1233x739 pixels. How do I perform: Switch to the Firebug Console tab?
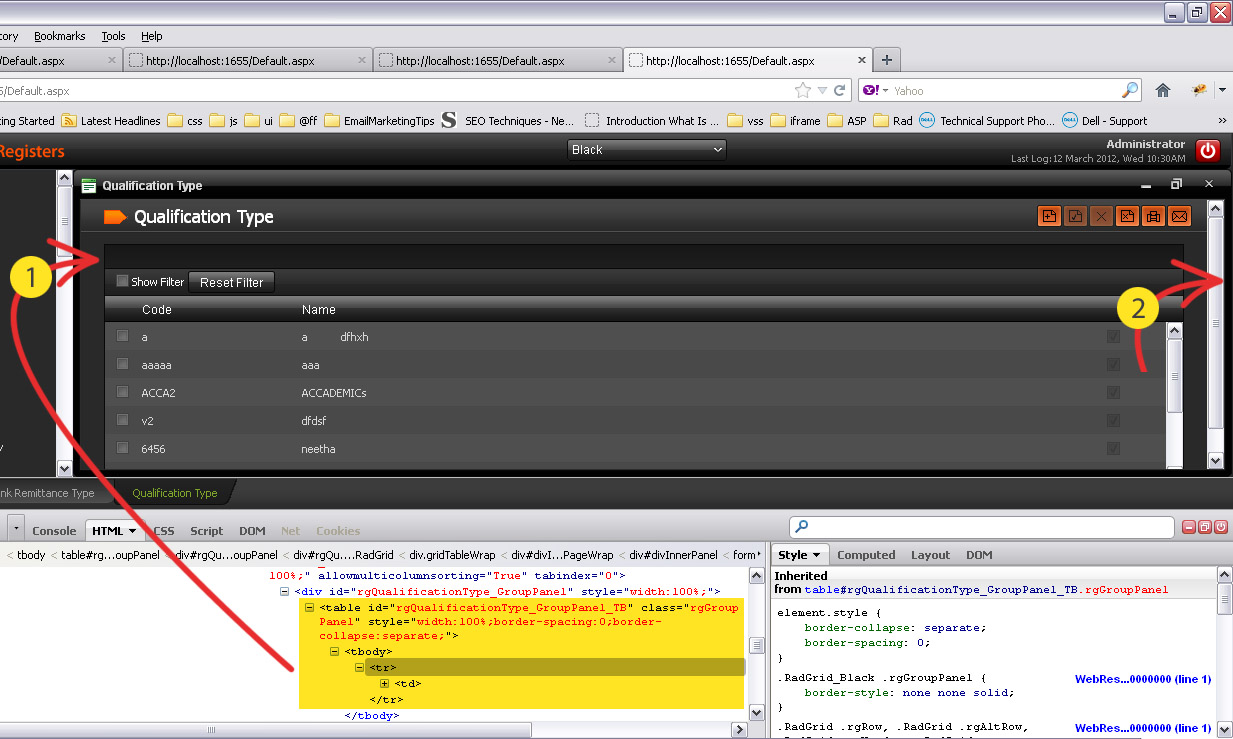pyautogui.click(x=54, y=531)
